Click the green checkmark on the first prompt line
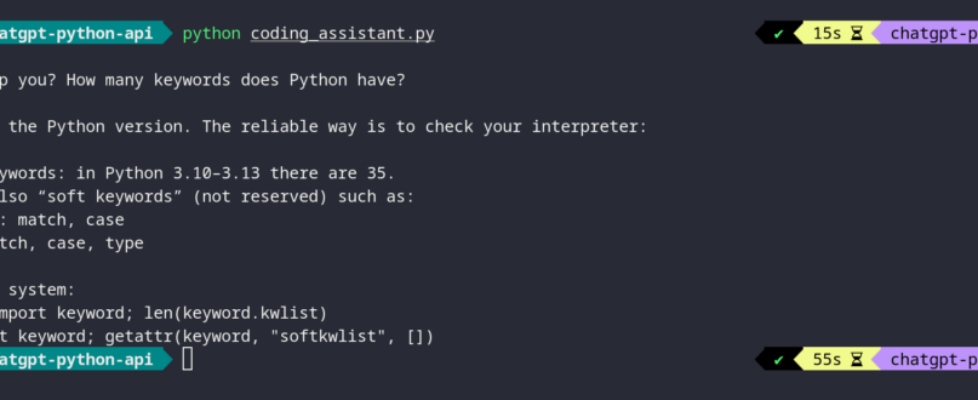The height and width of the screenshot is (400, 978). 778,34
